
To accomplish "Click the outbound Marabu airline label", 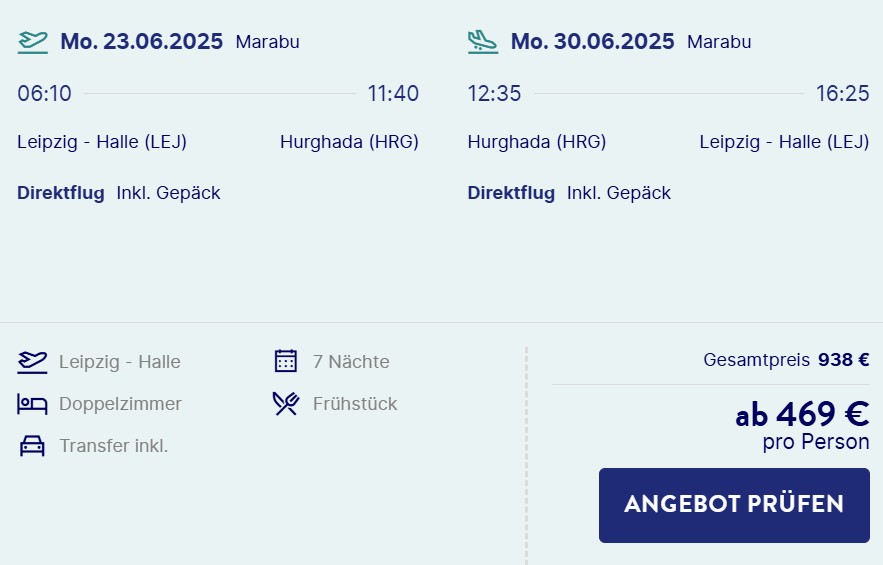I will tap(267, 42).
